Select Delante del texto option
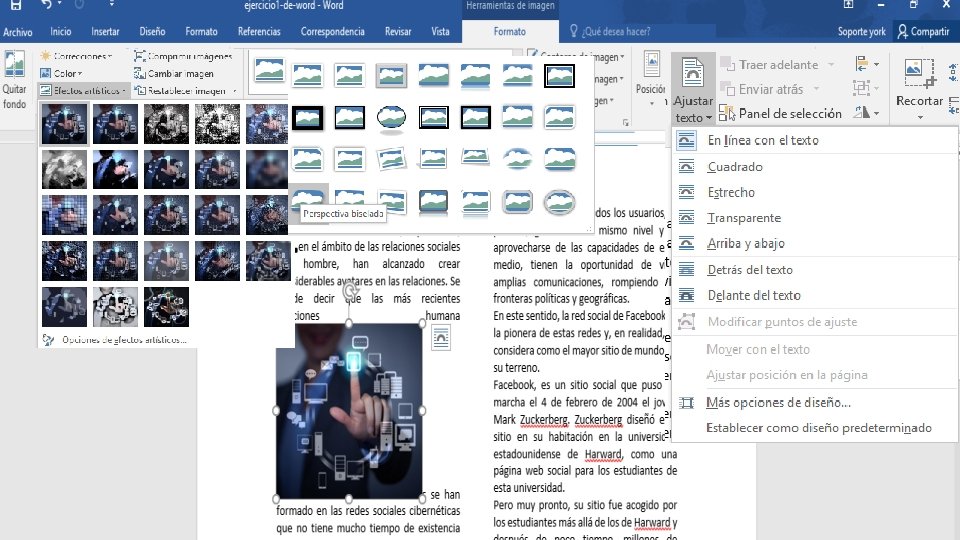Viewport: 960px width, 540px height. pyautogui.click(x=815, y=296)
